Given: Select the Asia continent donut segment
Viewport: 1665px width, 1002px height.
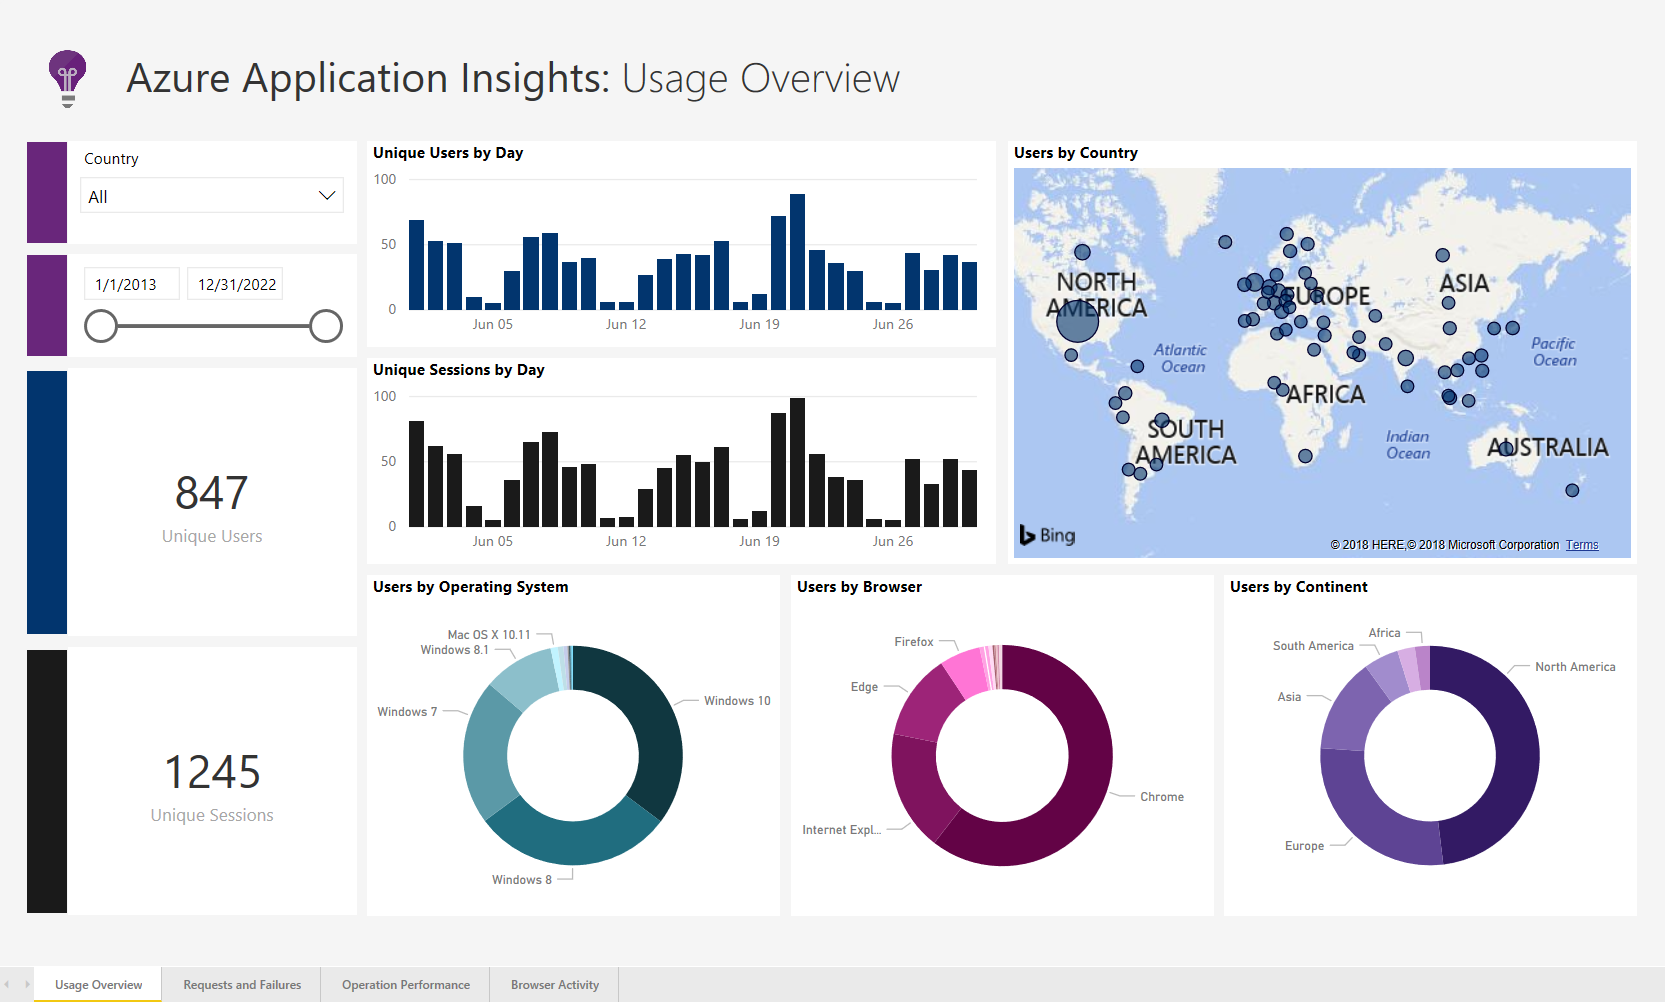Looking at the screenshot, I should pos(1352,712).
